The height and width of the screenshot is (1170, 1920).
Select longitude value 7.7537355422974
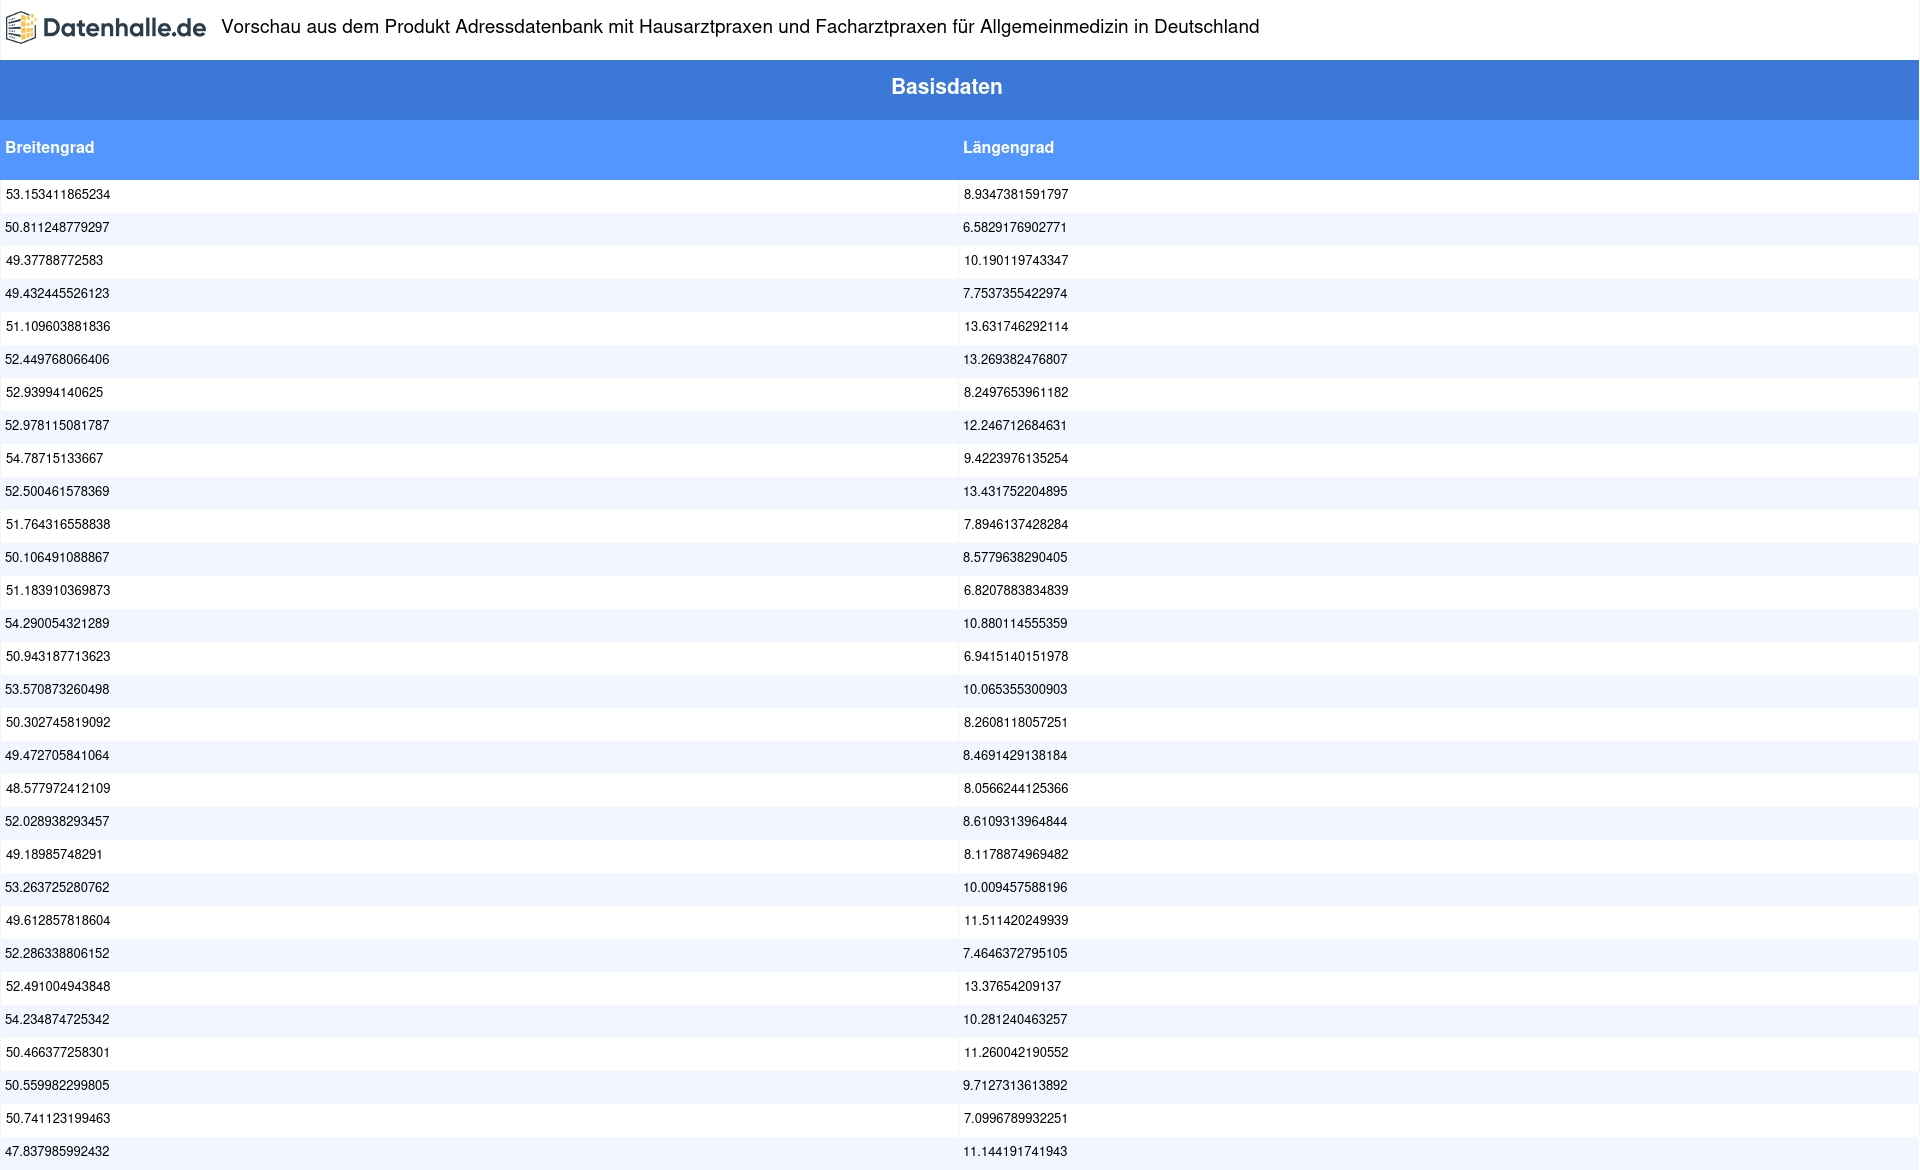[1015, 294]
